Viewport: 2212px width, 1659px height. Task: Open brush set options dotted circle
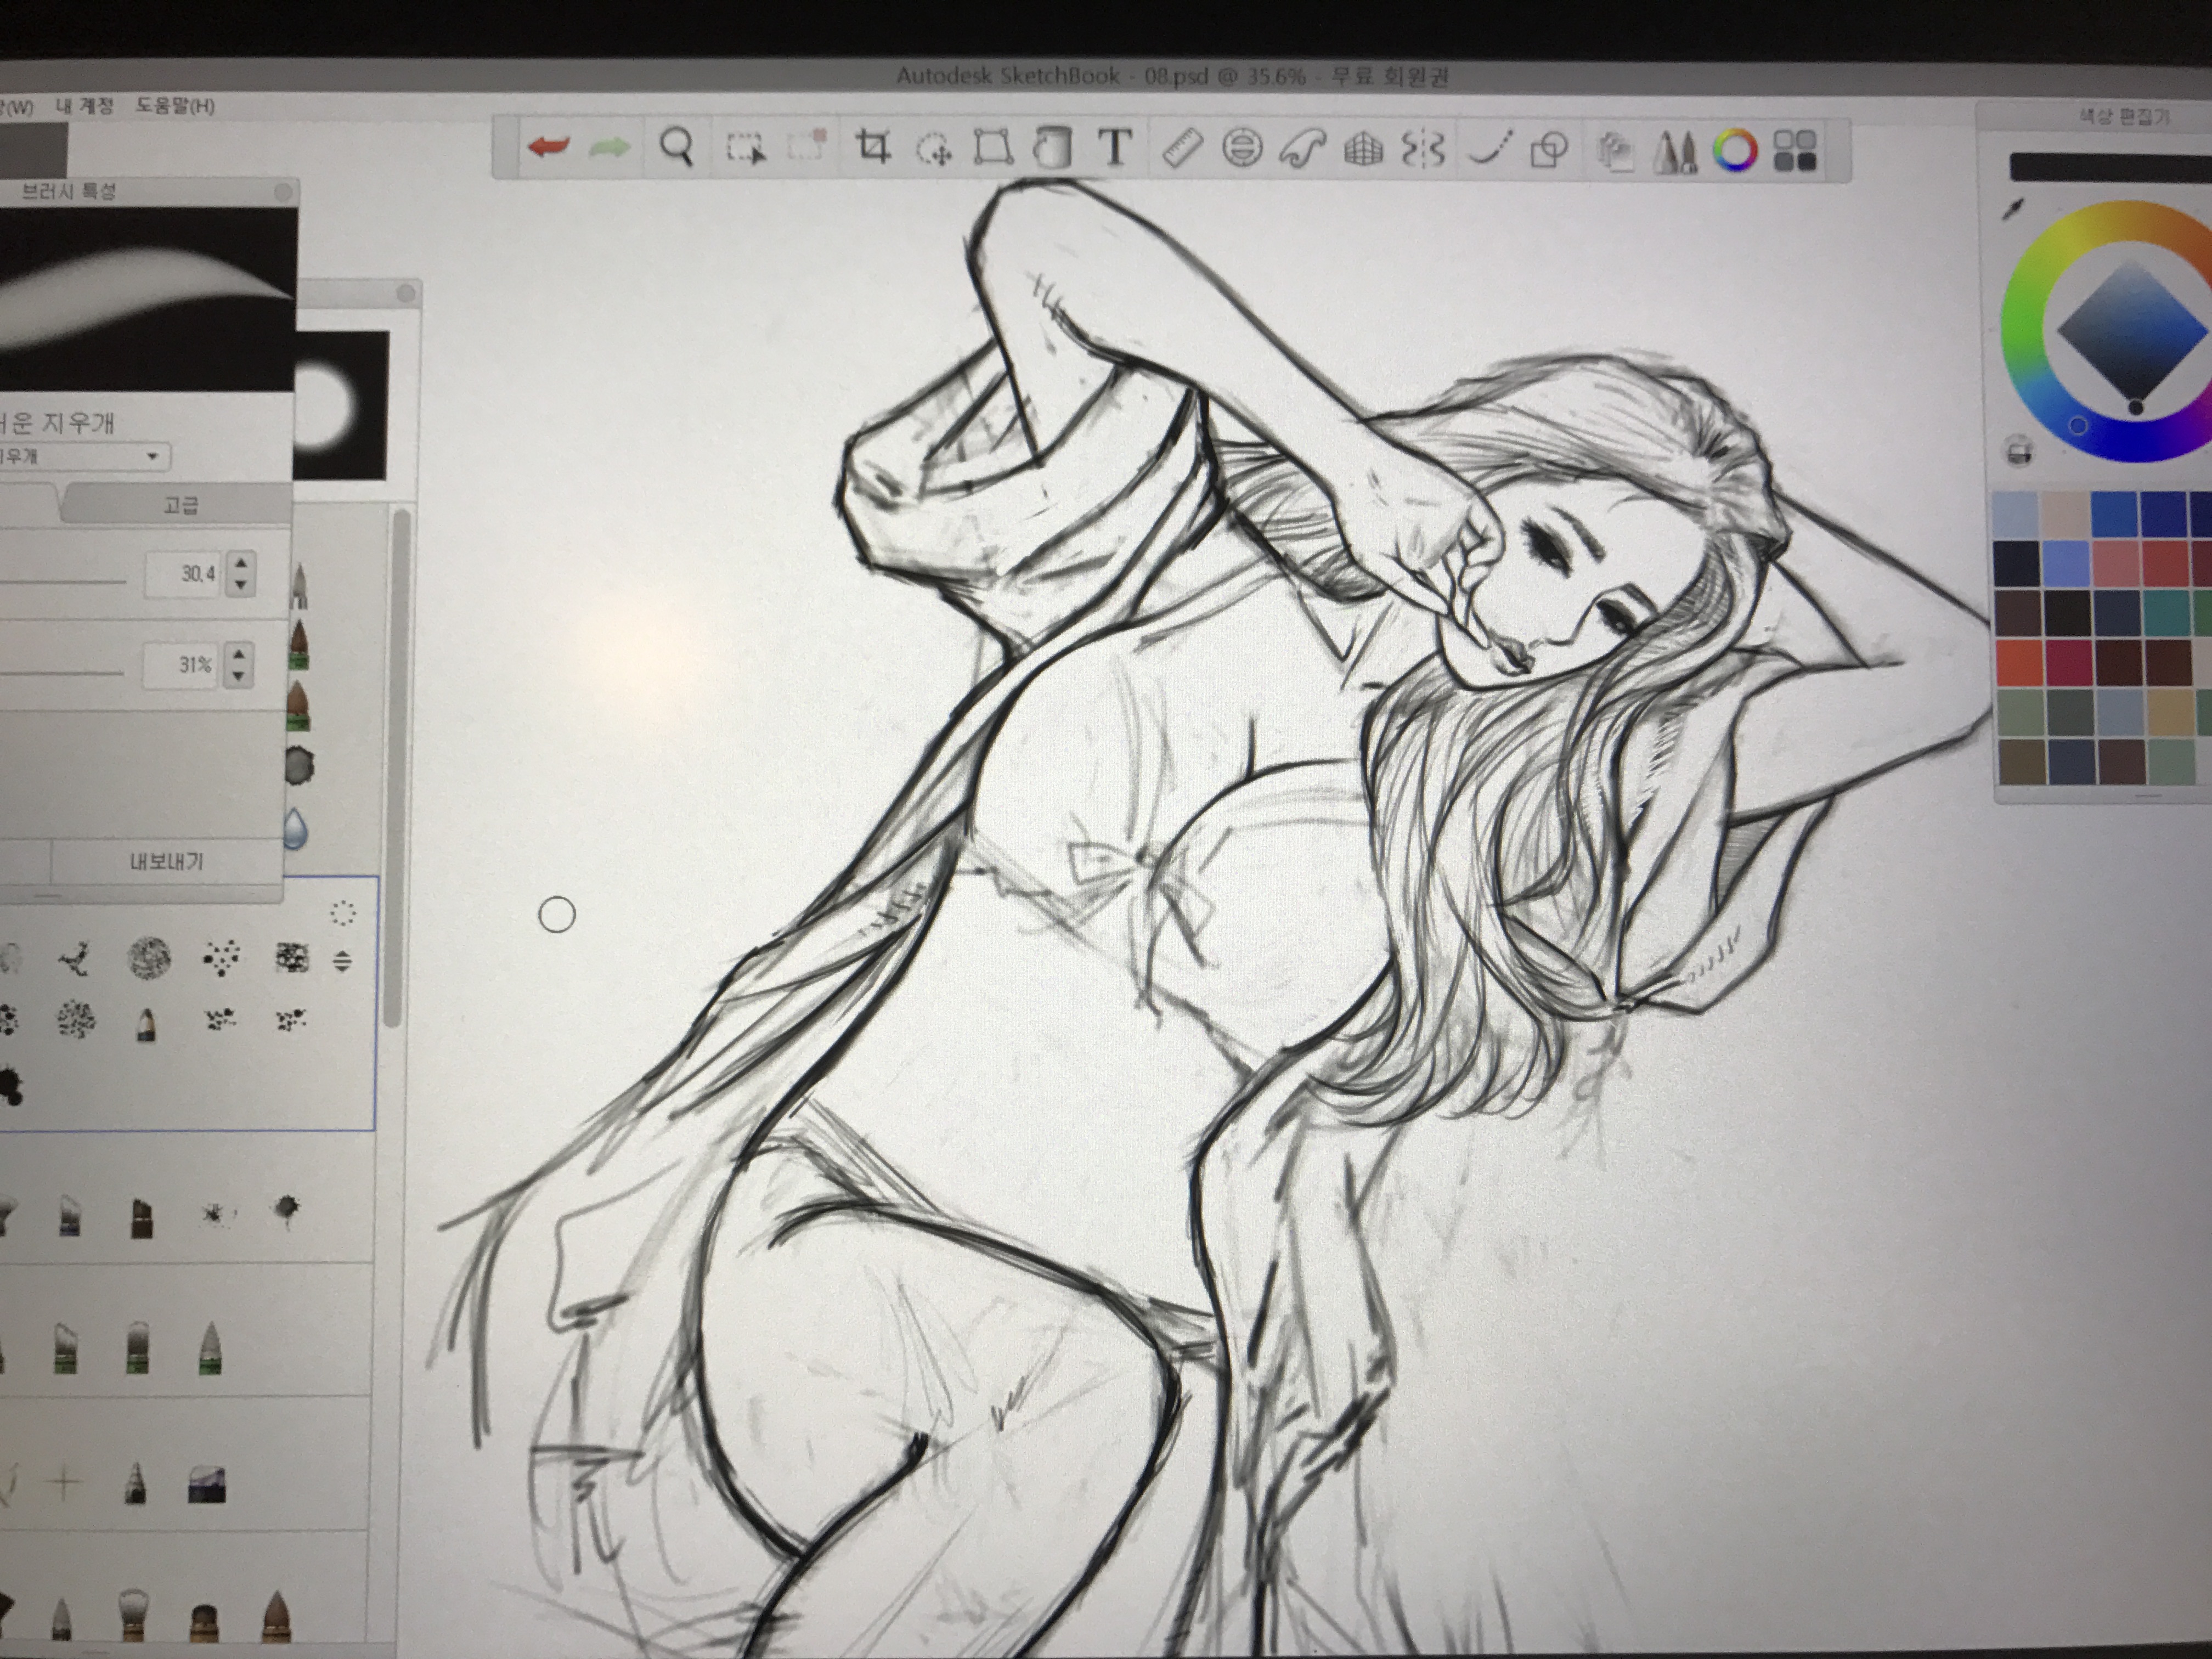pyautogui.click(x=343, y=912)
